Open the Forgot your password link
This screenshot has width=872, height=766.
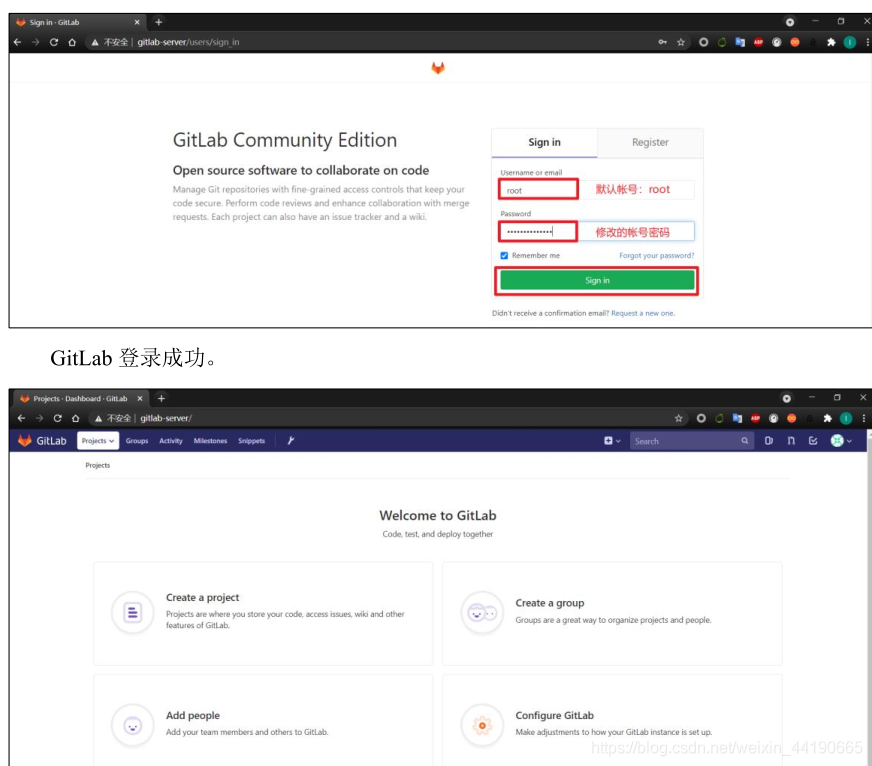click(x=656, y=255)
